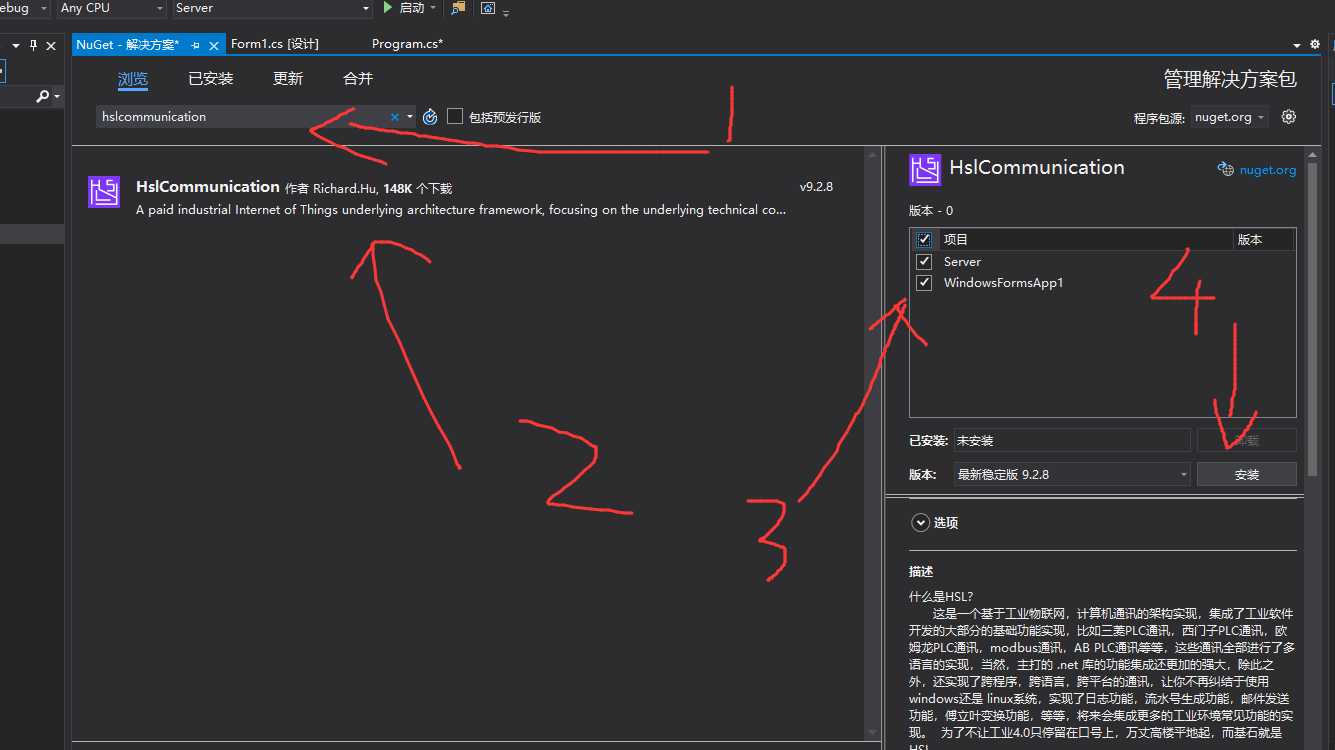Expand the Options section chevron
Image resolution: width=1335 pixels, height=750 pixels.
(920, 522)
